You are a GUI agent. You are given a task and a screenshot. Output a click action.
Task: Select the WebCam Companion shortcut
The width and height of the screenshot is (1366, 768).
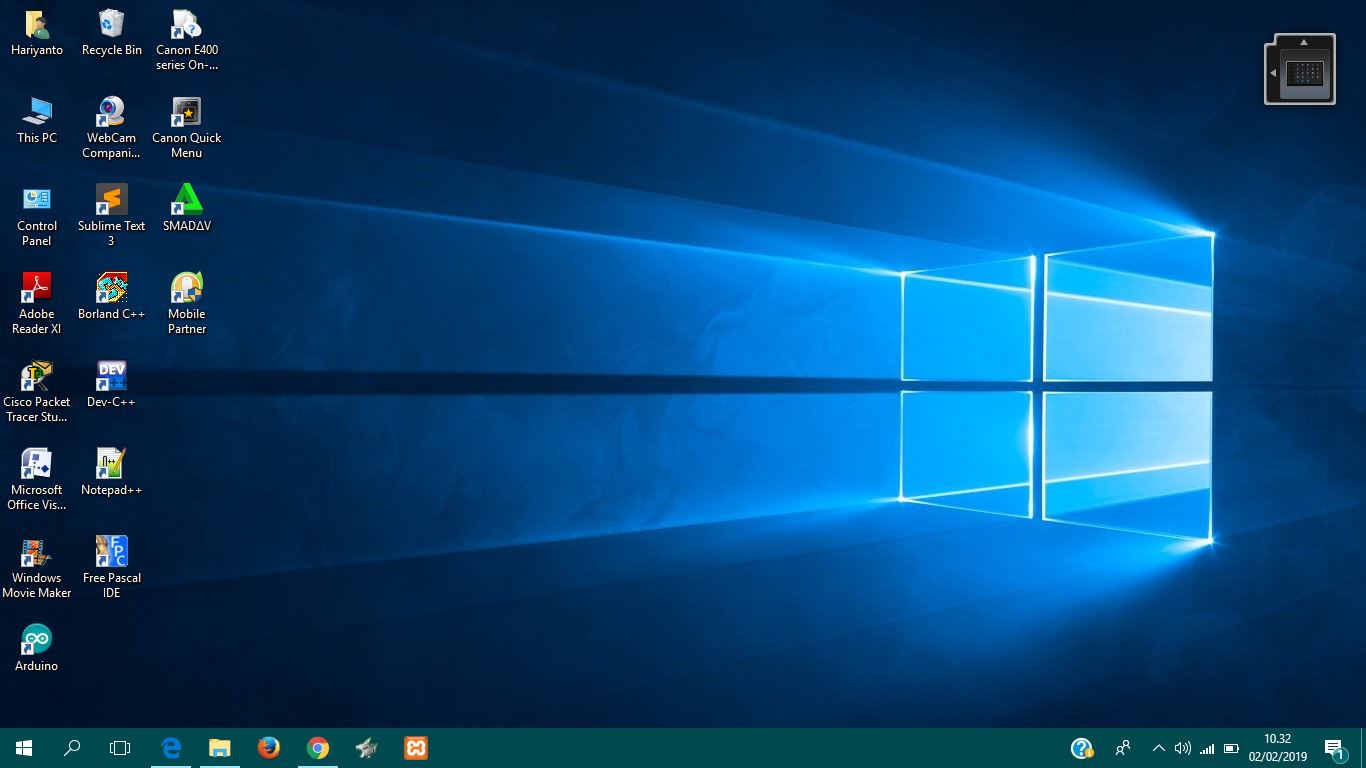[x=111, y=128]
